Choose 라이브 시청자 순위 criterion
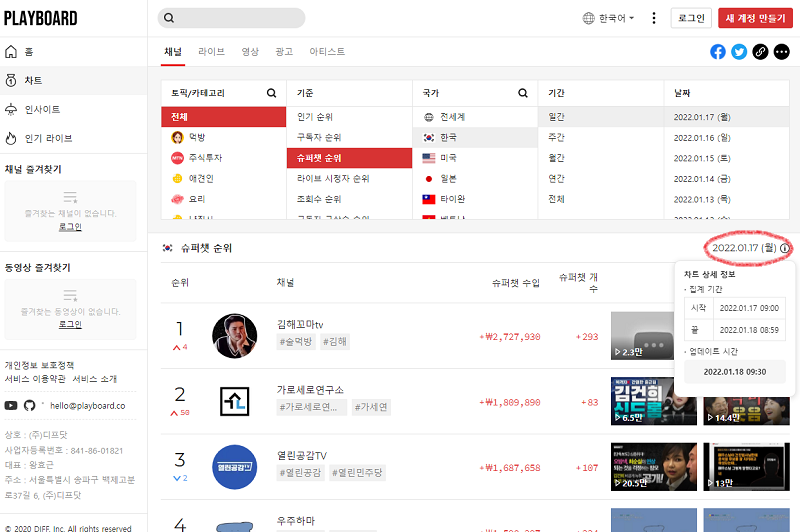Viewport: 800px width, 532px height. click(x=349, y=179)
